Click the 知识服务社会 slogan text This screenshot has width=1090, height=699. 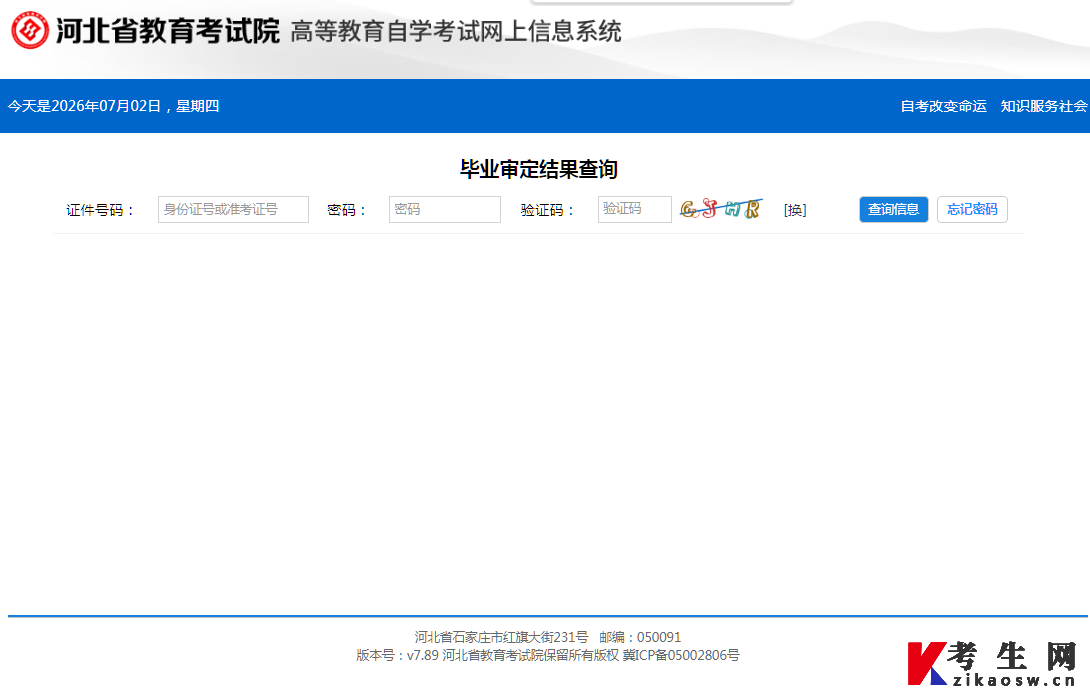pyautogui.click(x=1043, y=106)
